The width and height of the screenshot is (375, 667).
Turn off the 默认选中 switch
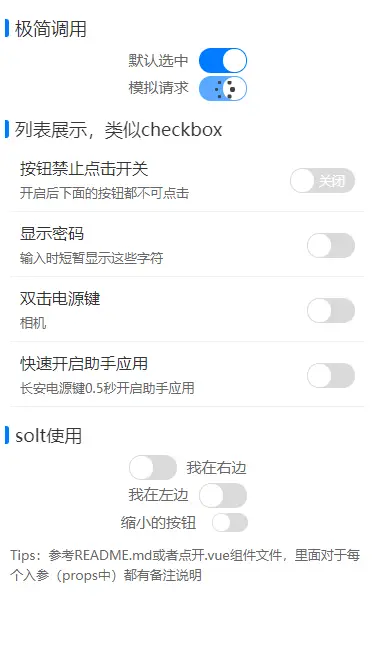(223, 60)
